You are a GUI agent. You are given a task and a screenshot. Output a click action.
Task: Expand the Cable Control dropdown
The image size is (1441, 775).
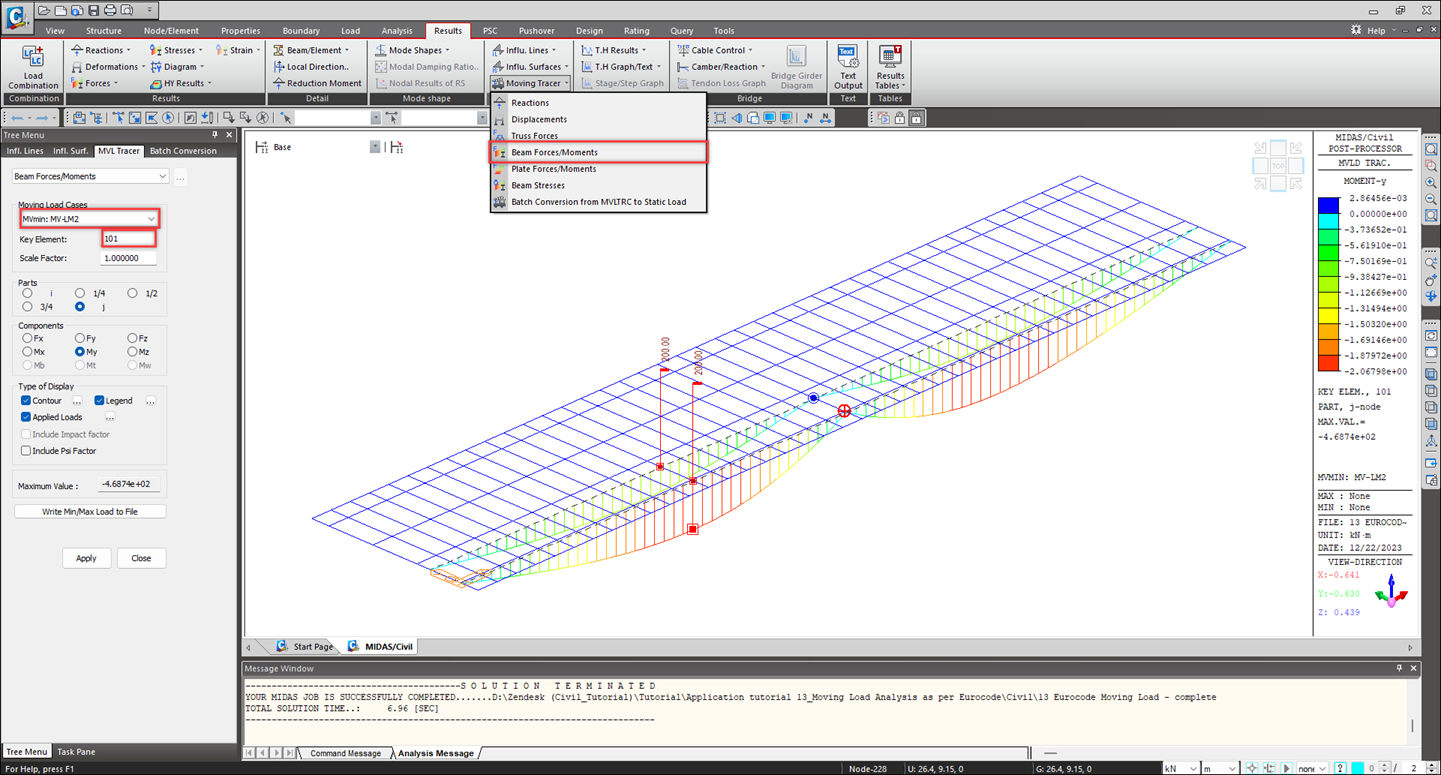click(751, 50)
